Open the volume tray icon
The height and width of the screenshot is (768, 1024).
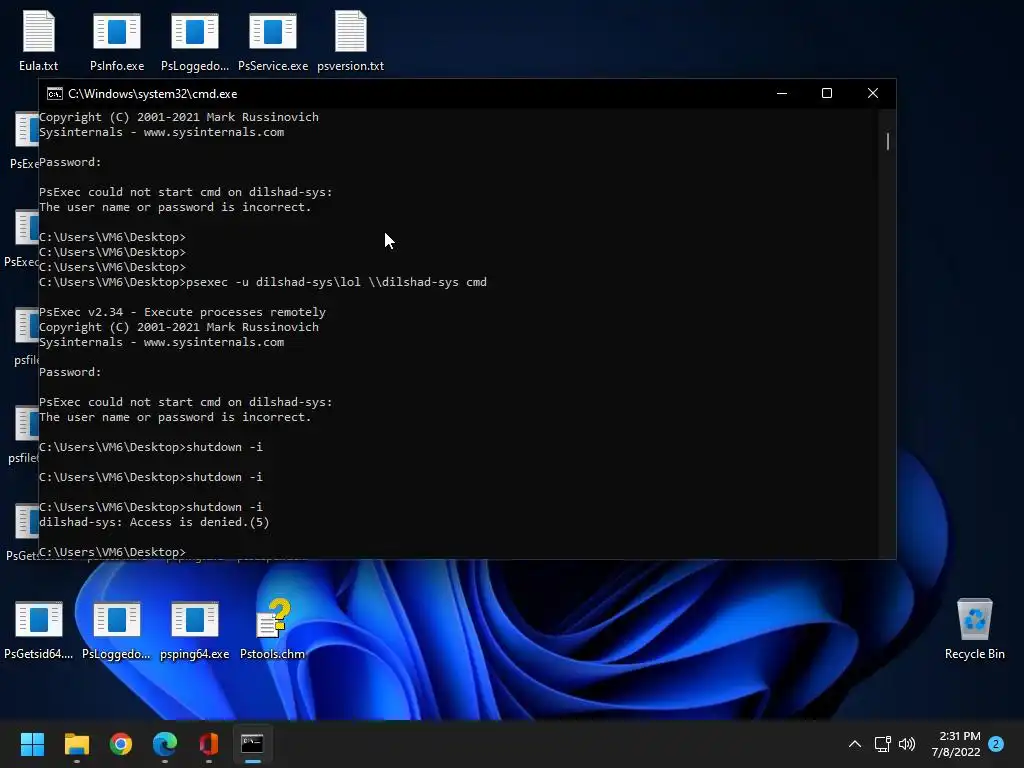click(x=906, y=744)
